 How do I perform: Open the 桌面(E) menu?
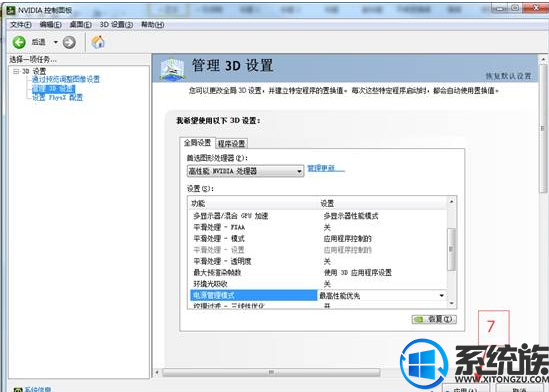(x=81, y=24)
